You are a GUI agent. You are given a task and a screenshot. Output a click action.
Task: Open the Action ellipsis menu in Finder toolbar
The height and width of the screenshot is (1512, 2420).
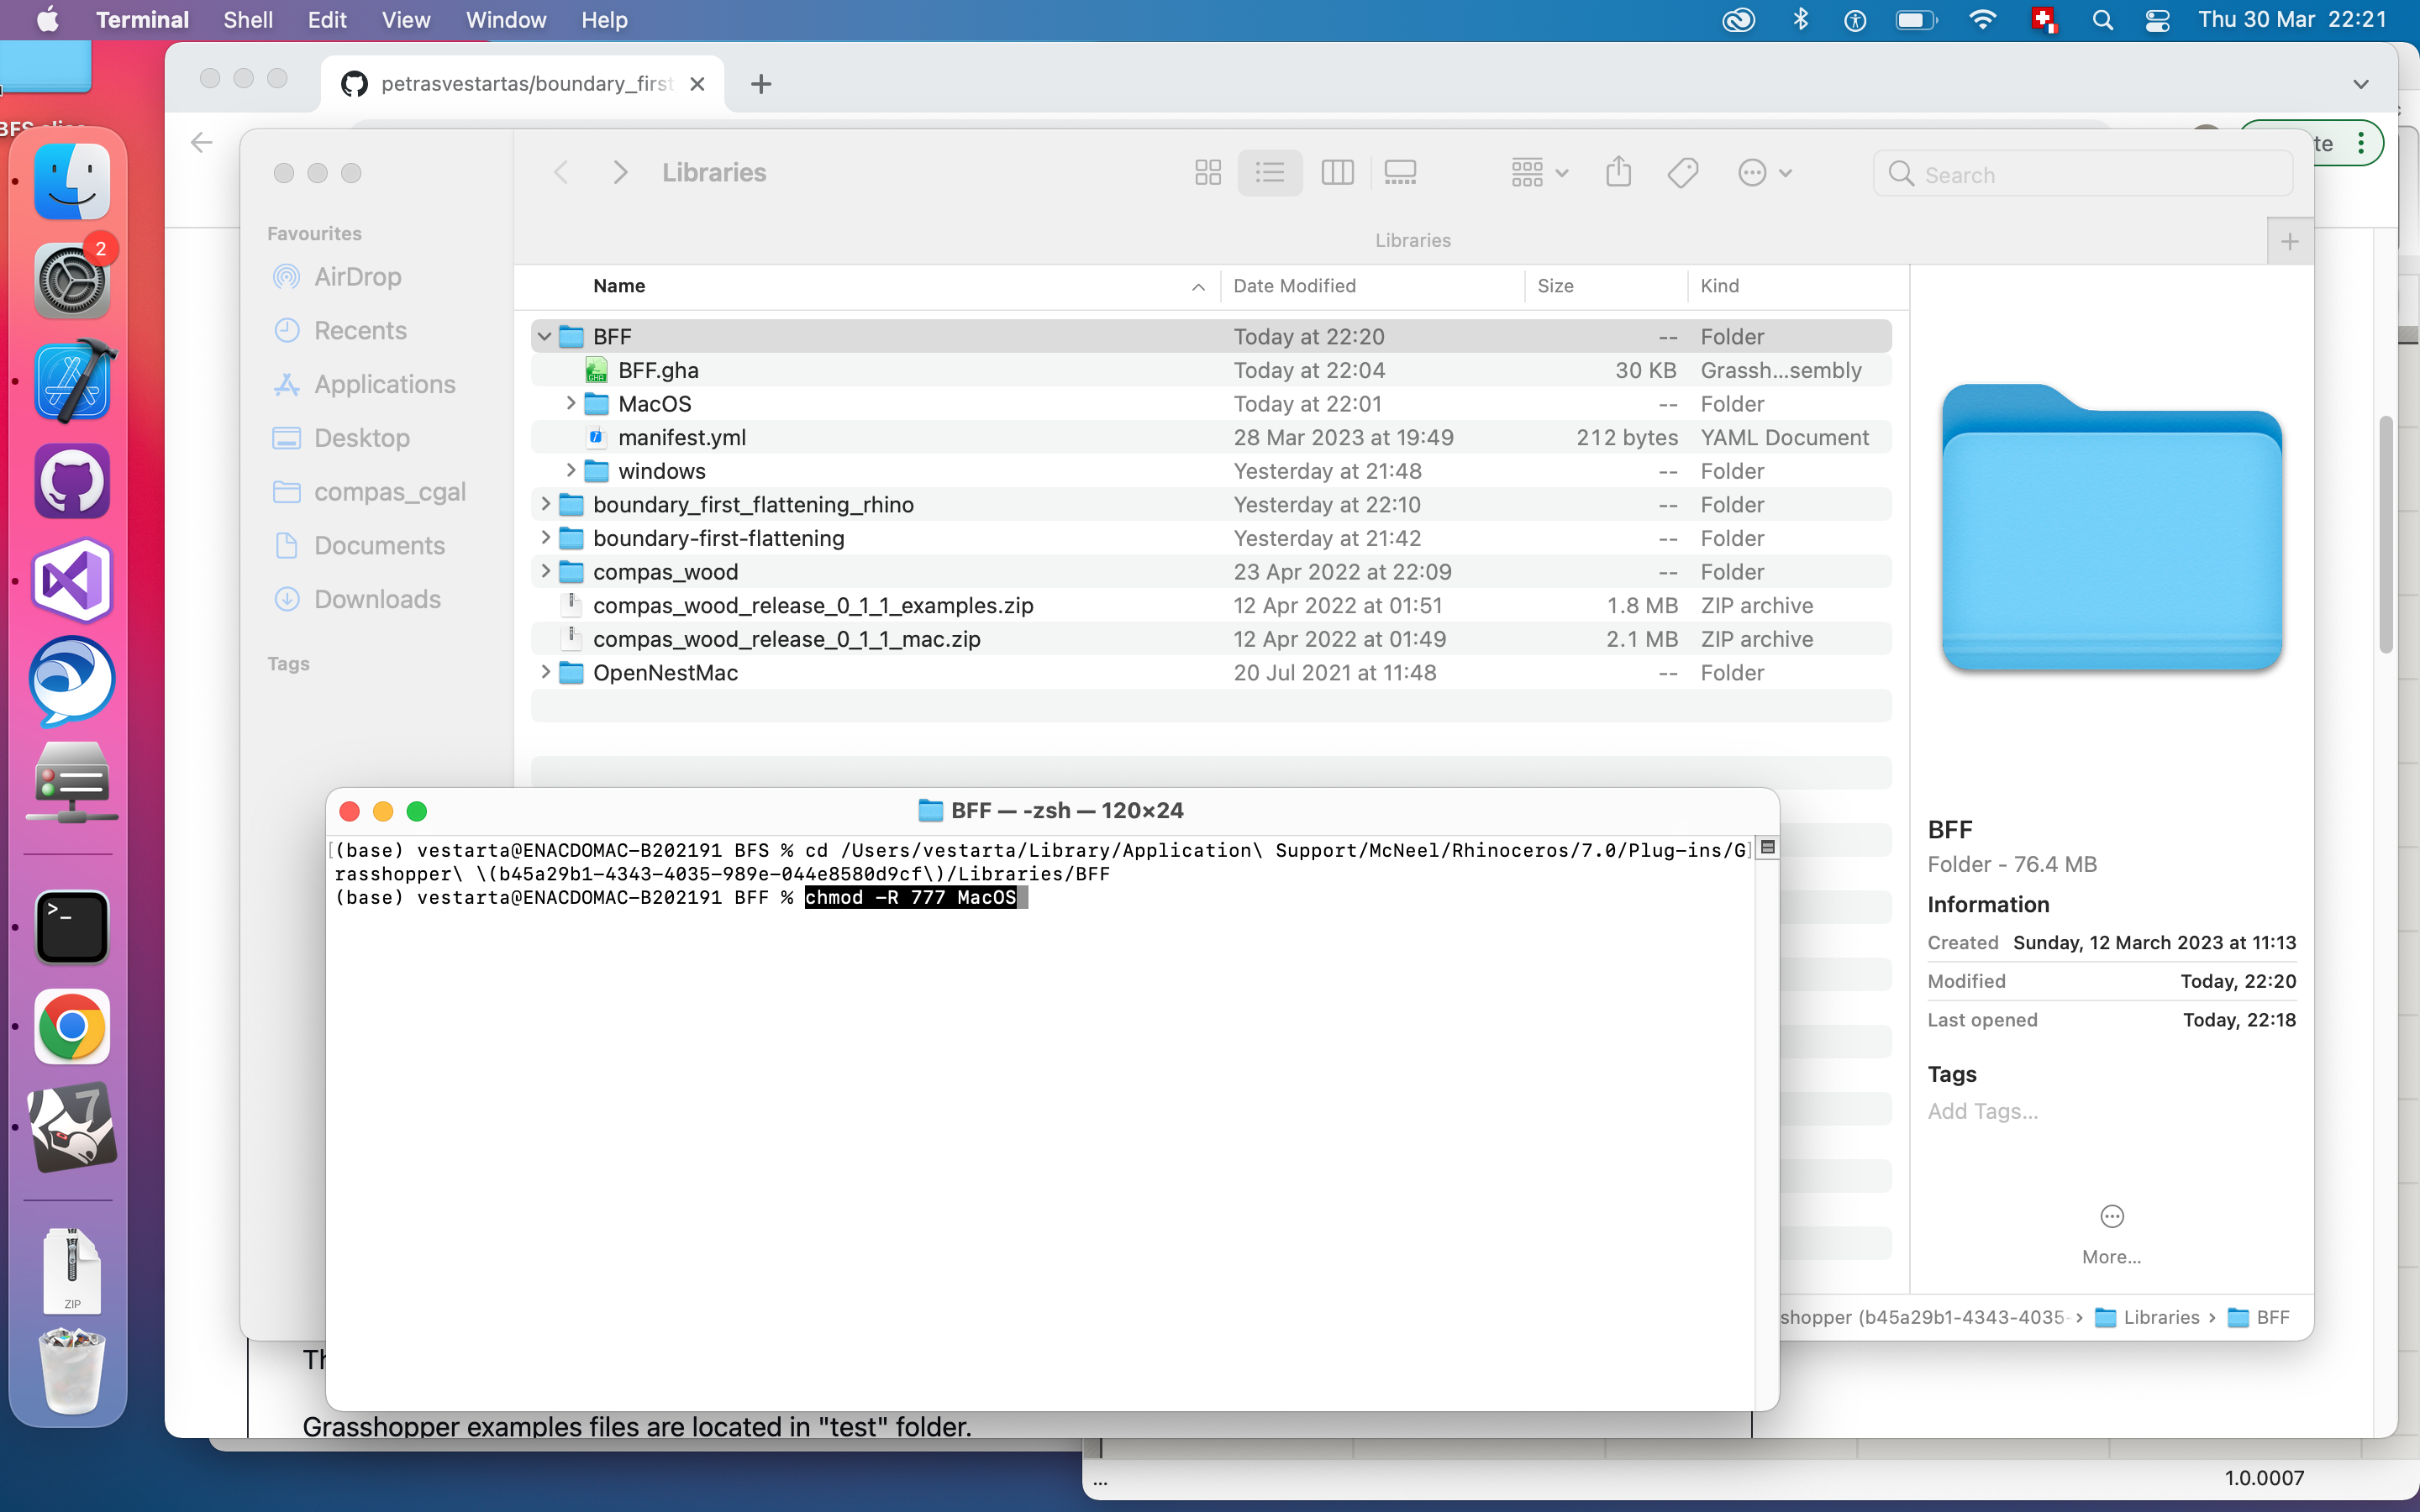(1765, 173)
